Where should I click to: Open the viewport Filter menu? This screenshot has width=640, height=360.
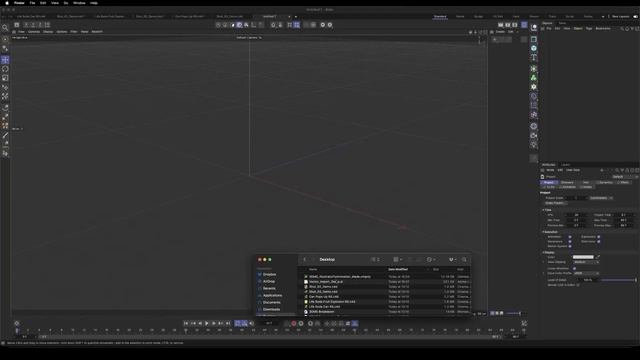click(73, 32)
